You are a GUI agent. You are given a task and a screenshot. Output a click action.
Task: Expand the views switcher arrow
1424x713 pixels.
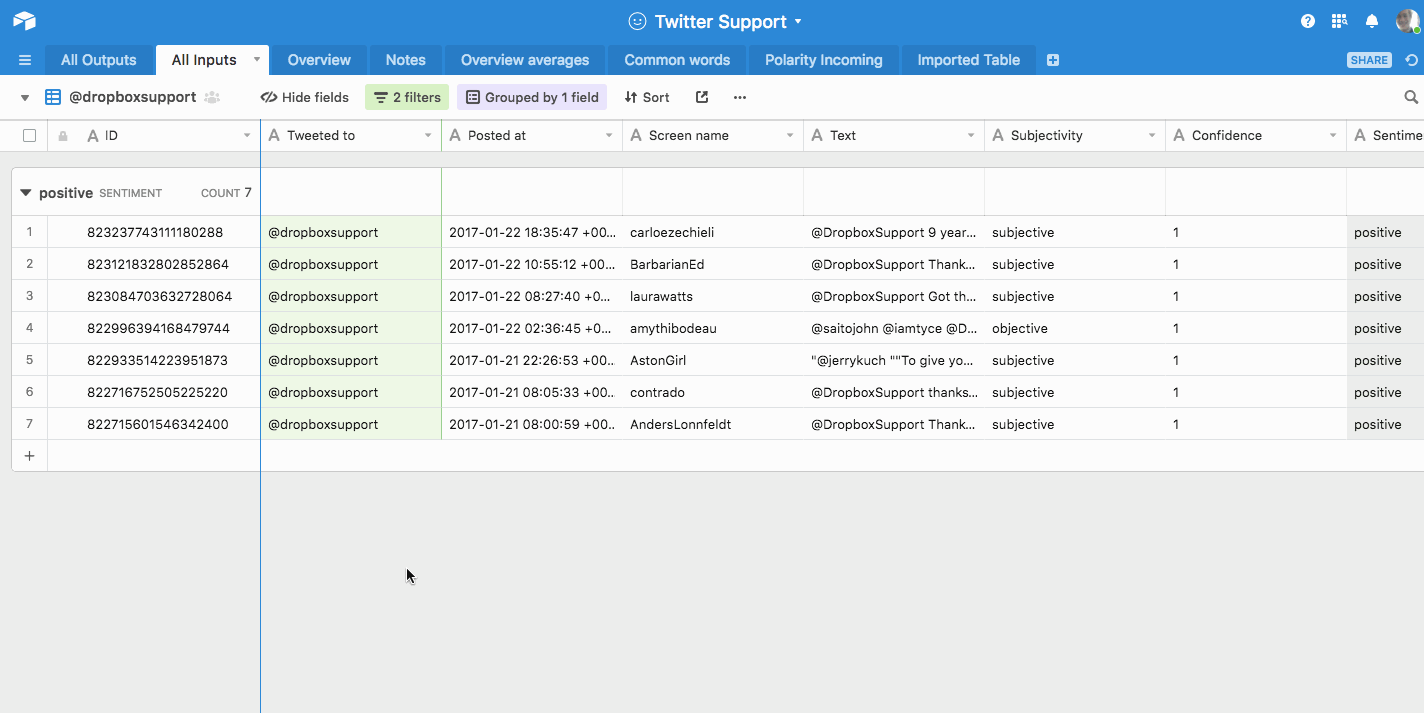pos(25,98)
